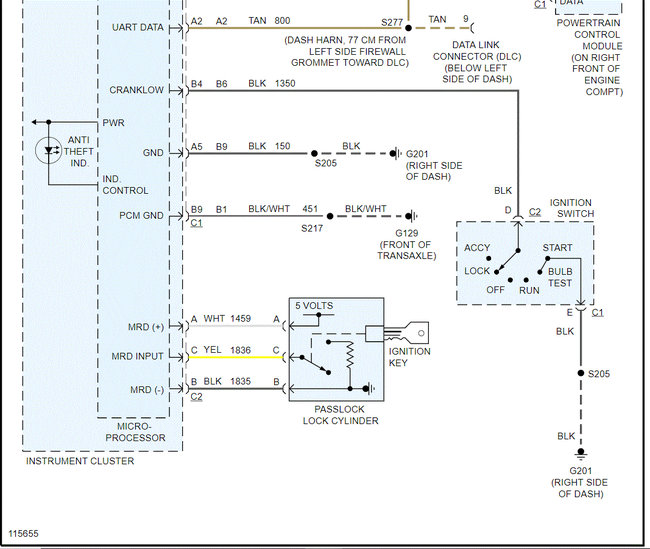Click the WHT 1459 wire label

[x=227, y=318]
